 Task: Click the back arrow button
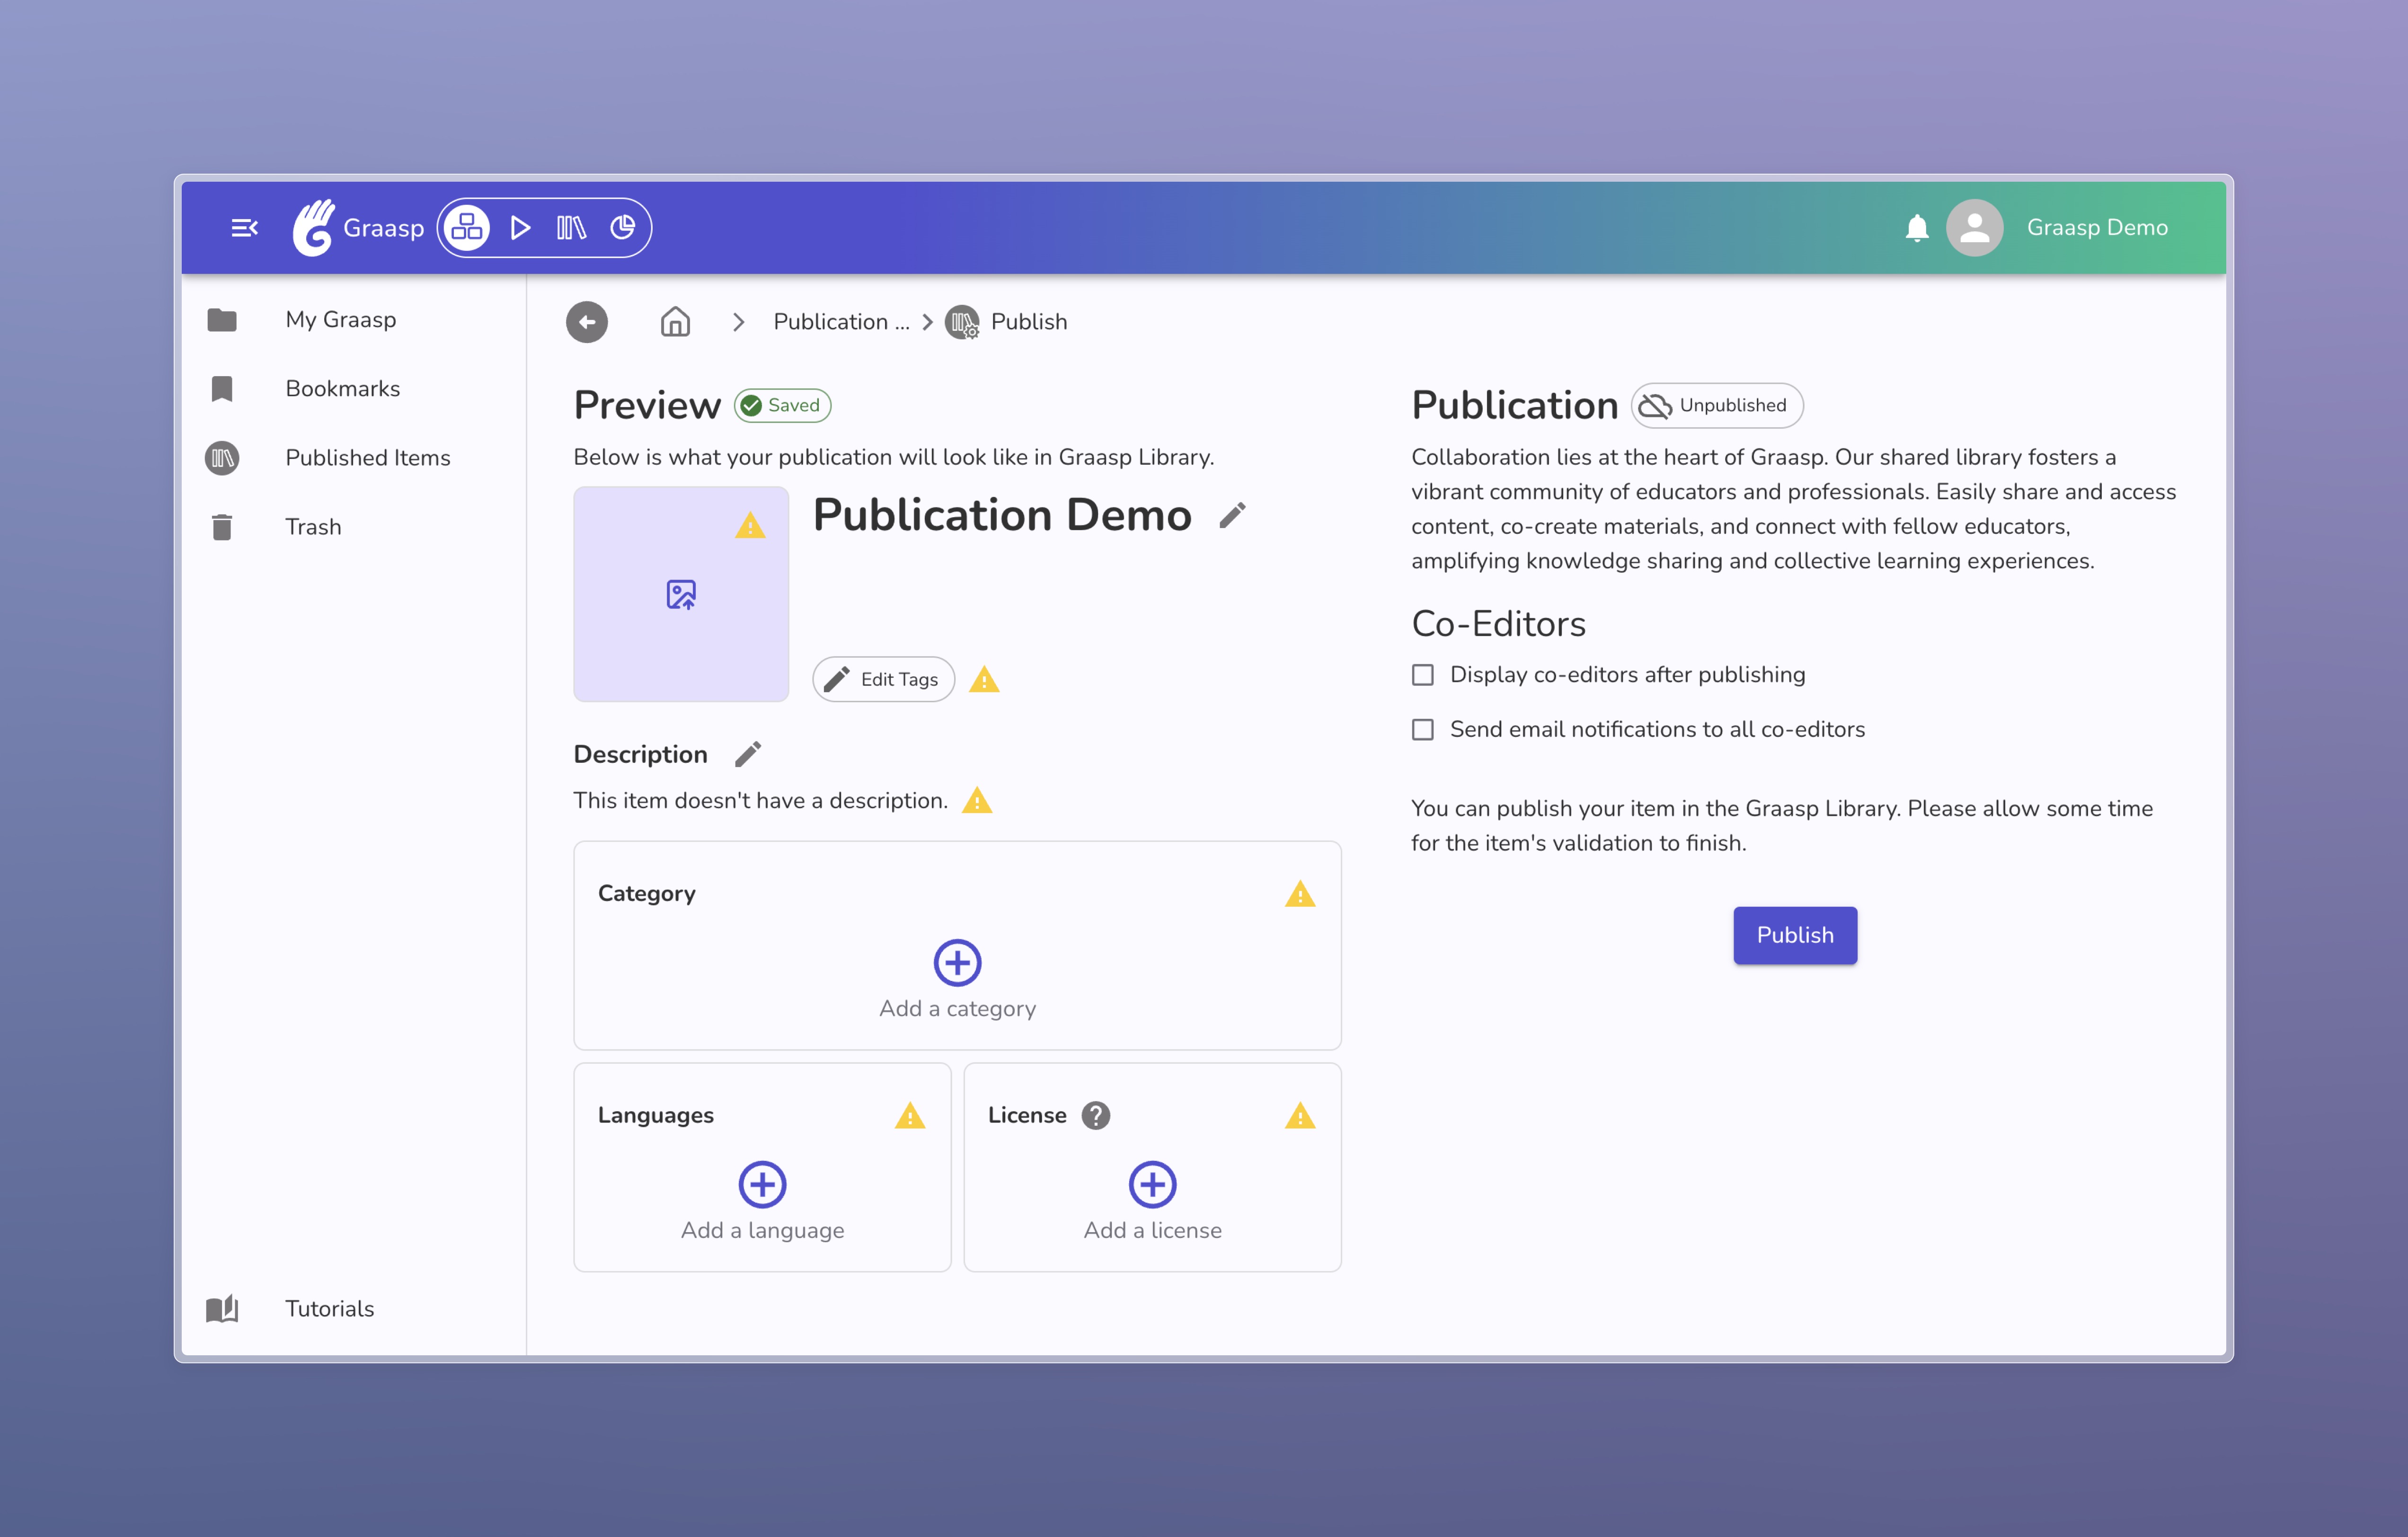[587, 322]
